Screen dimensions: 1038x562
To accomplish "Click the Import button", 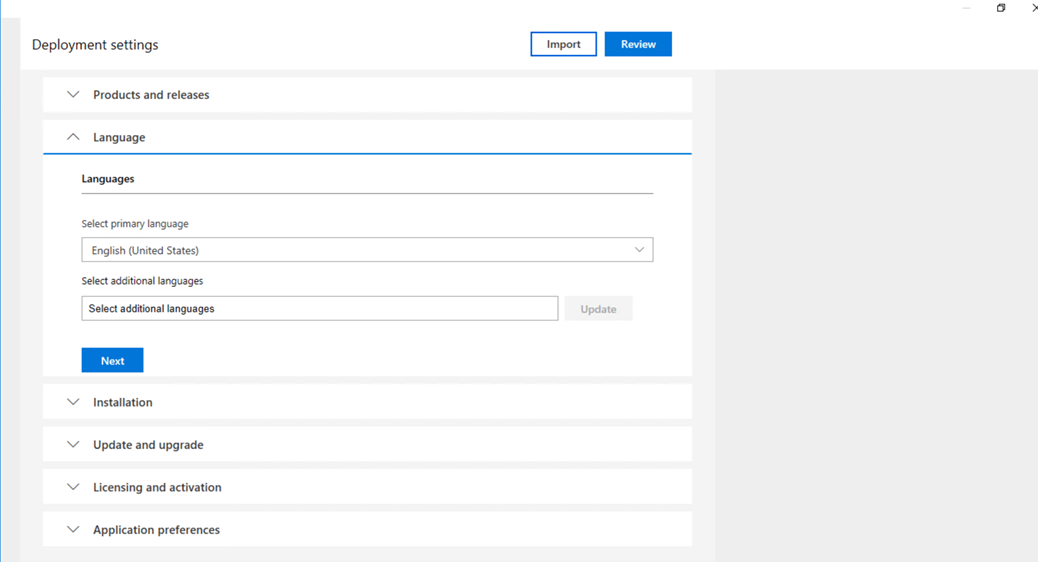I will 563,44.
